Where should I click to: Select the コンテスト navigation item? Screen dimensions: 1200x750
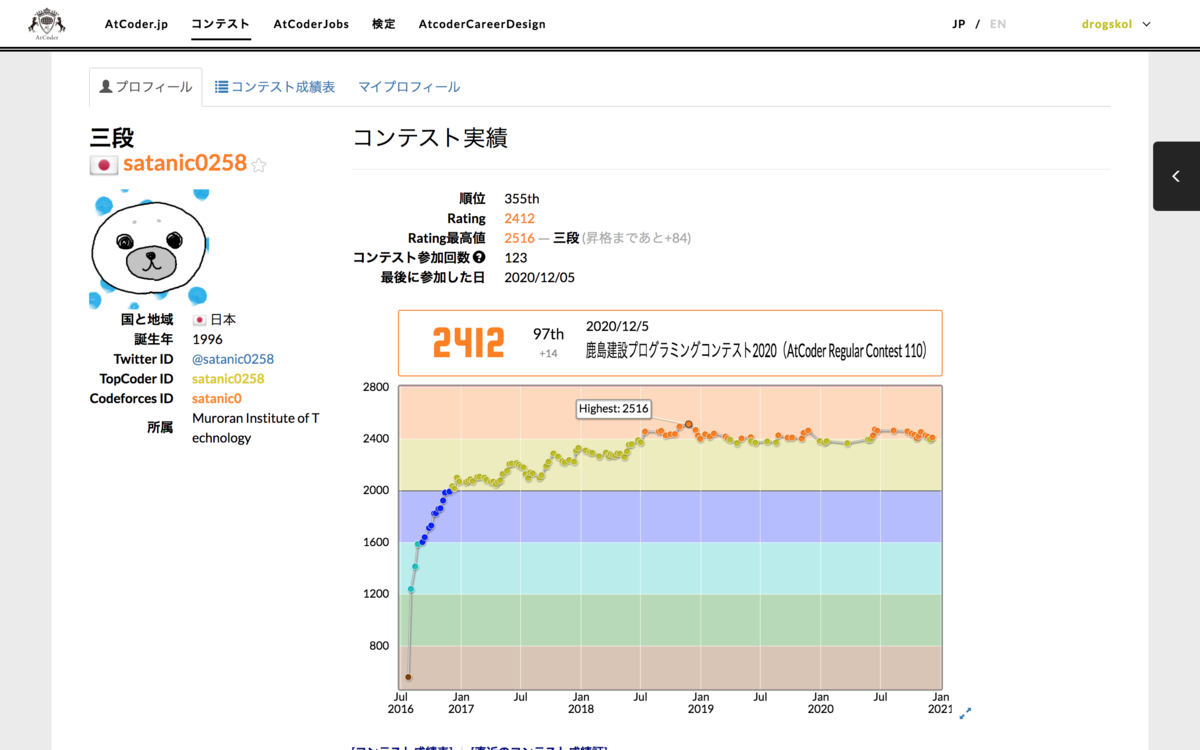click(x=220, y=24)
